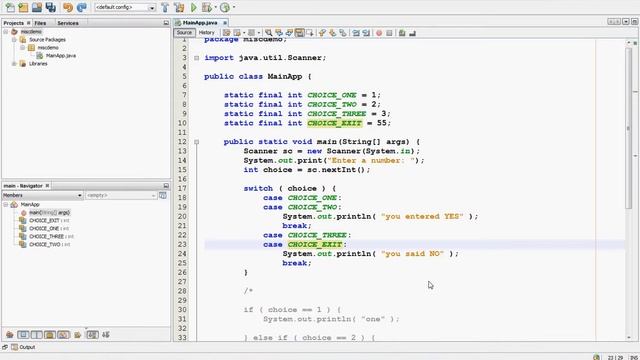
Task: Minimize the Projects panel group
Action: point(166,23)
